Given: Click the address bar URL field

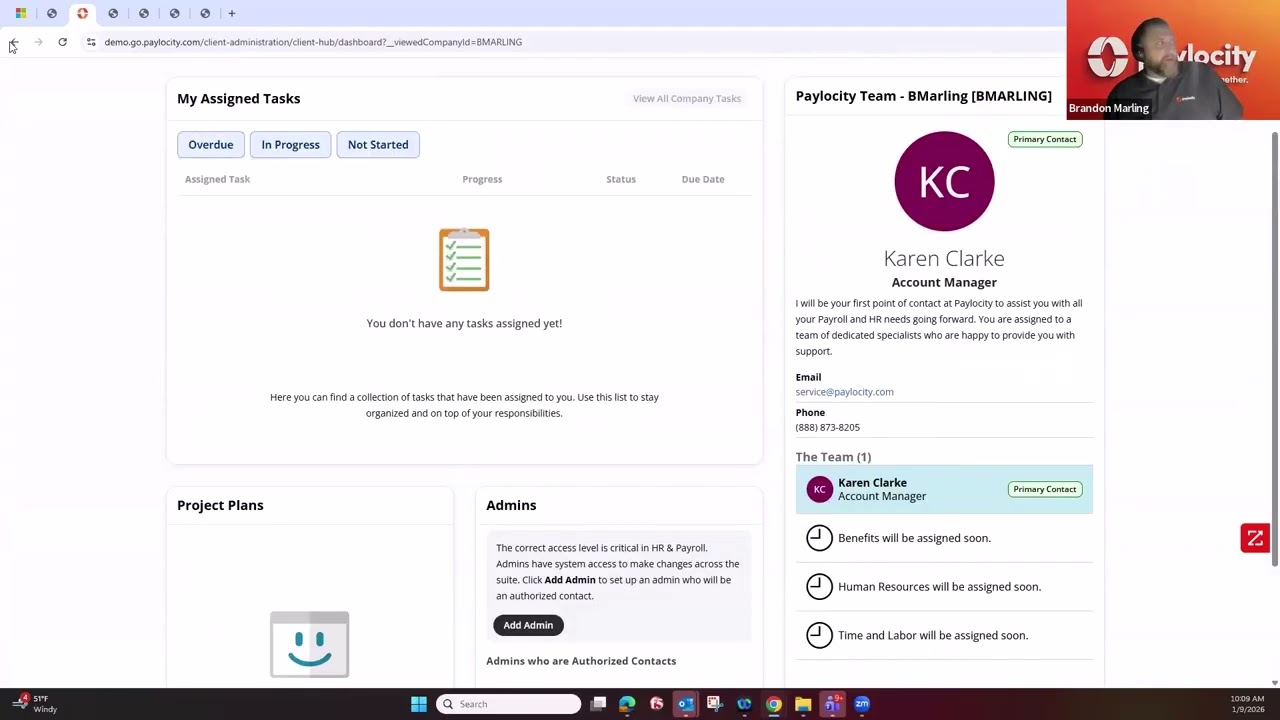Looking at the screenshot, I should click(313, 42).
